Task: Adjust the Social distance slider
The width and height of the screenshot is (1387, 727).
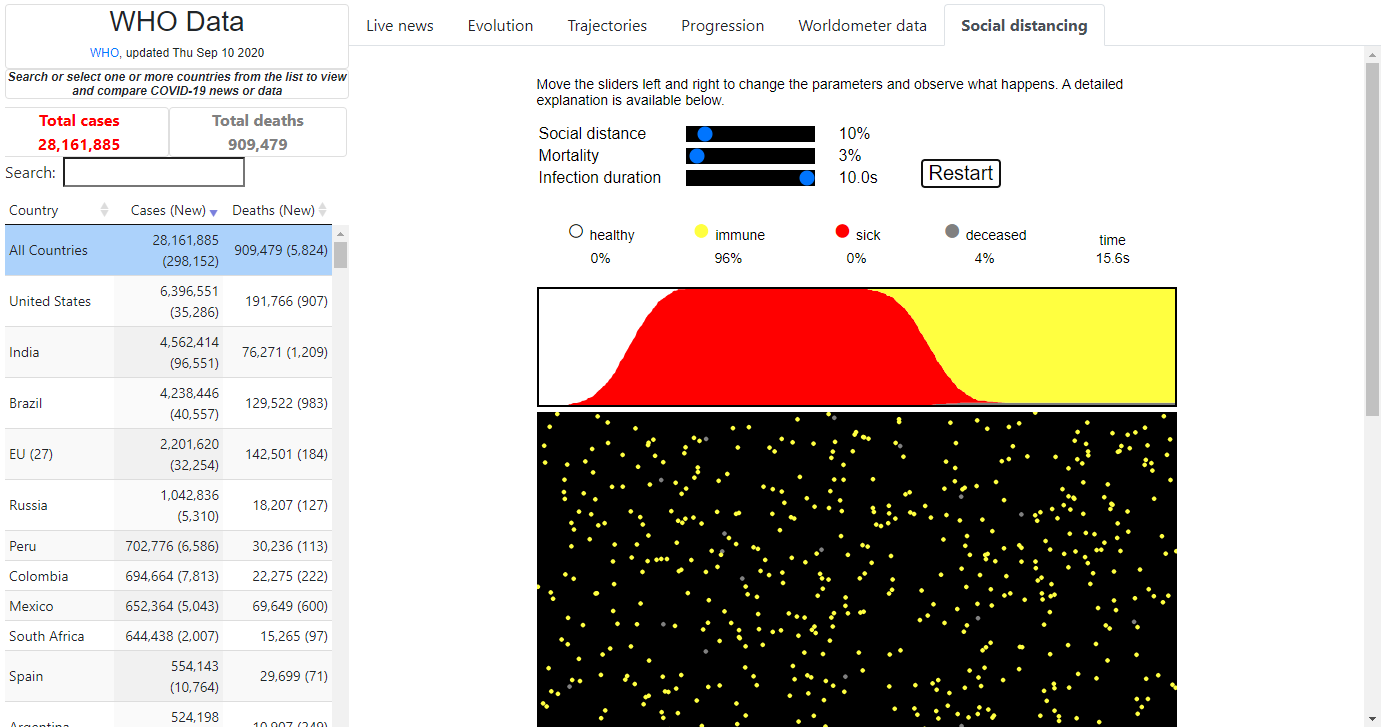Action: [705, 134]
